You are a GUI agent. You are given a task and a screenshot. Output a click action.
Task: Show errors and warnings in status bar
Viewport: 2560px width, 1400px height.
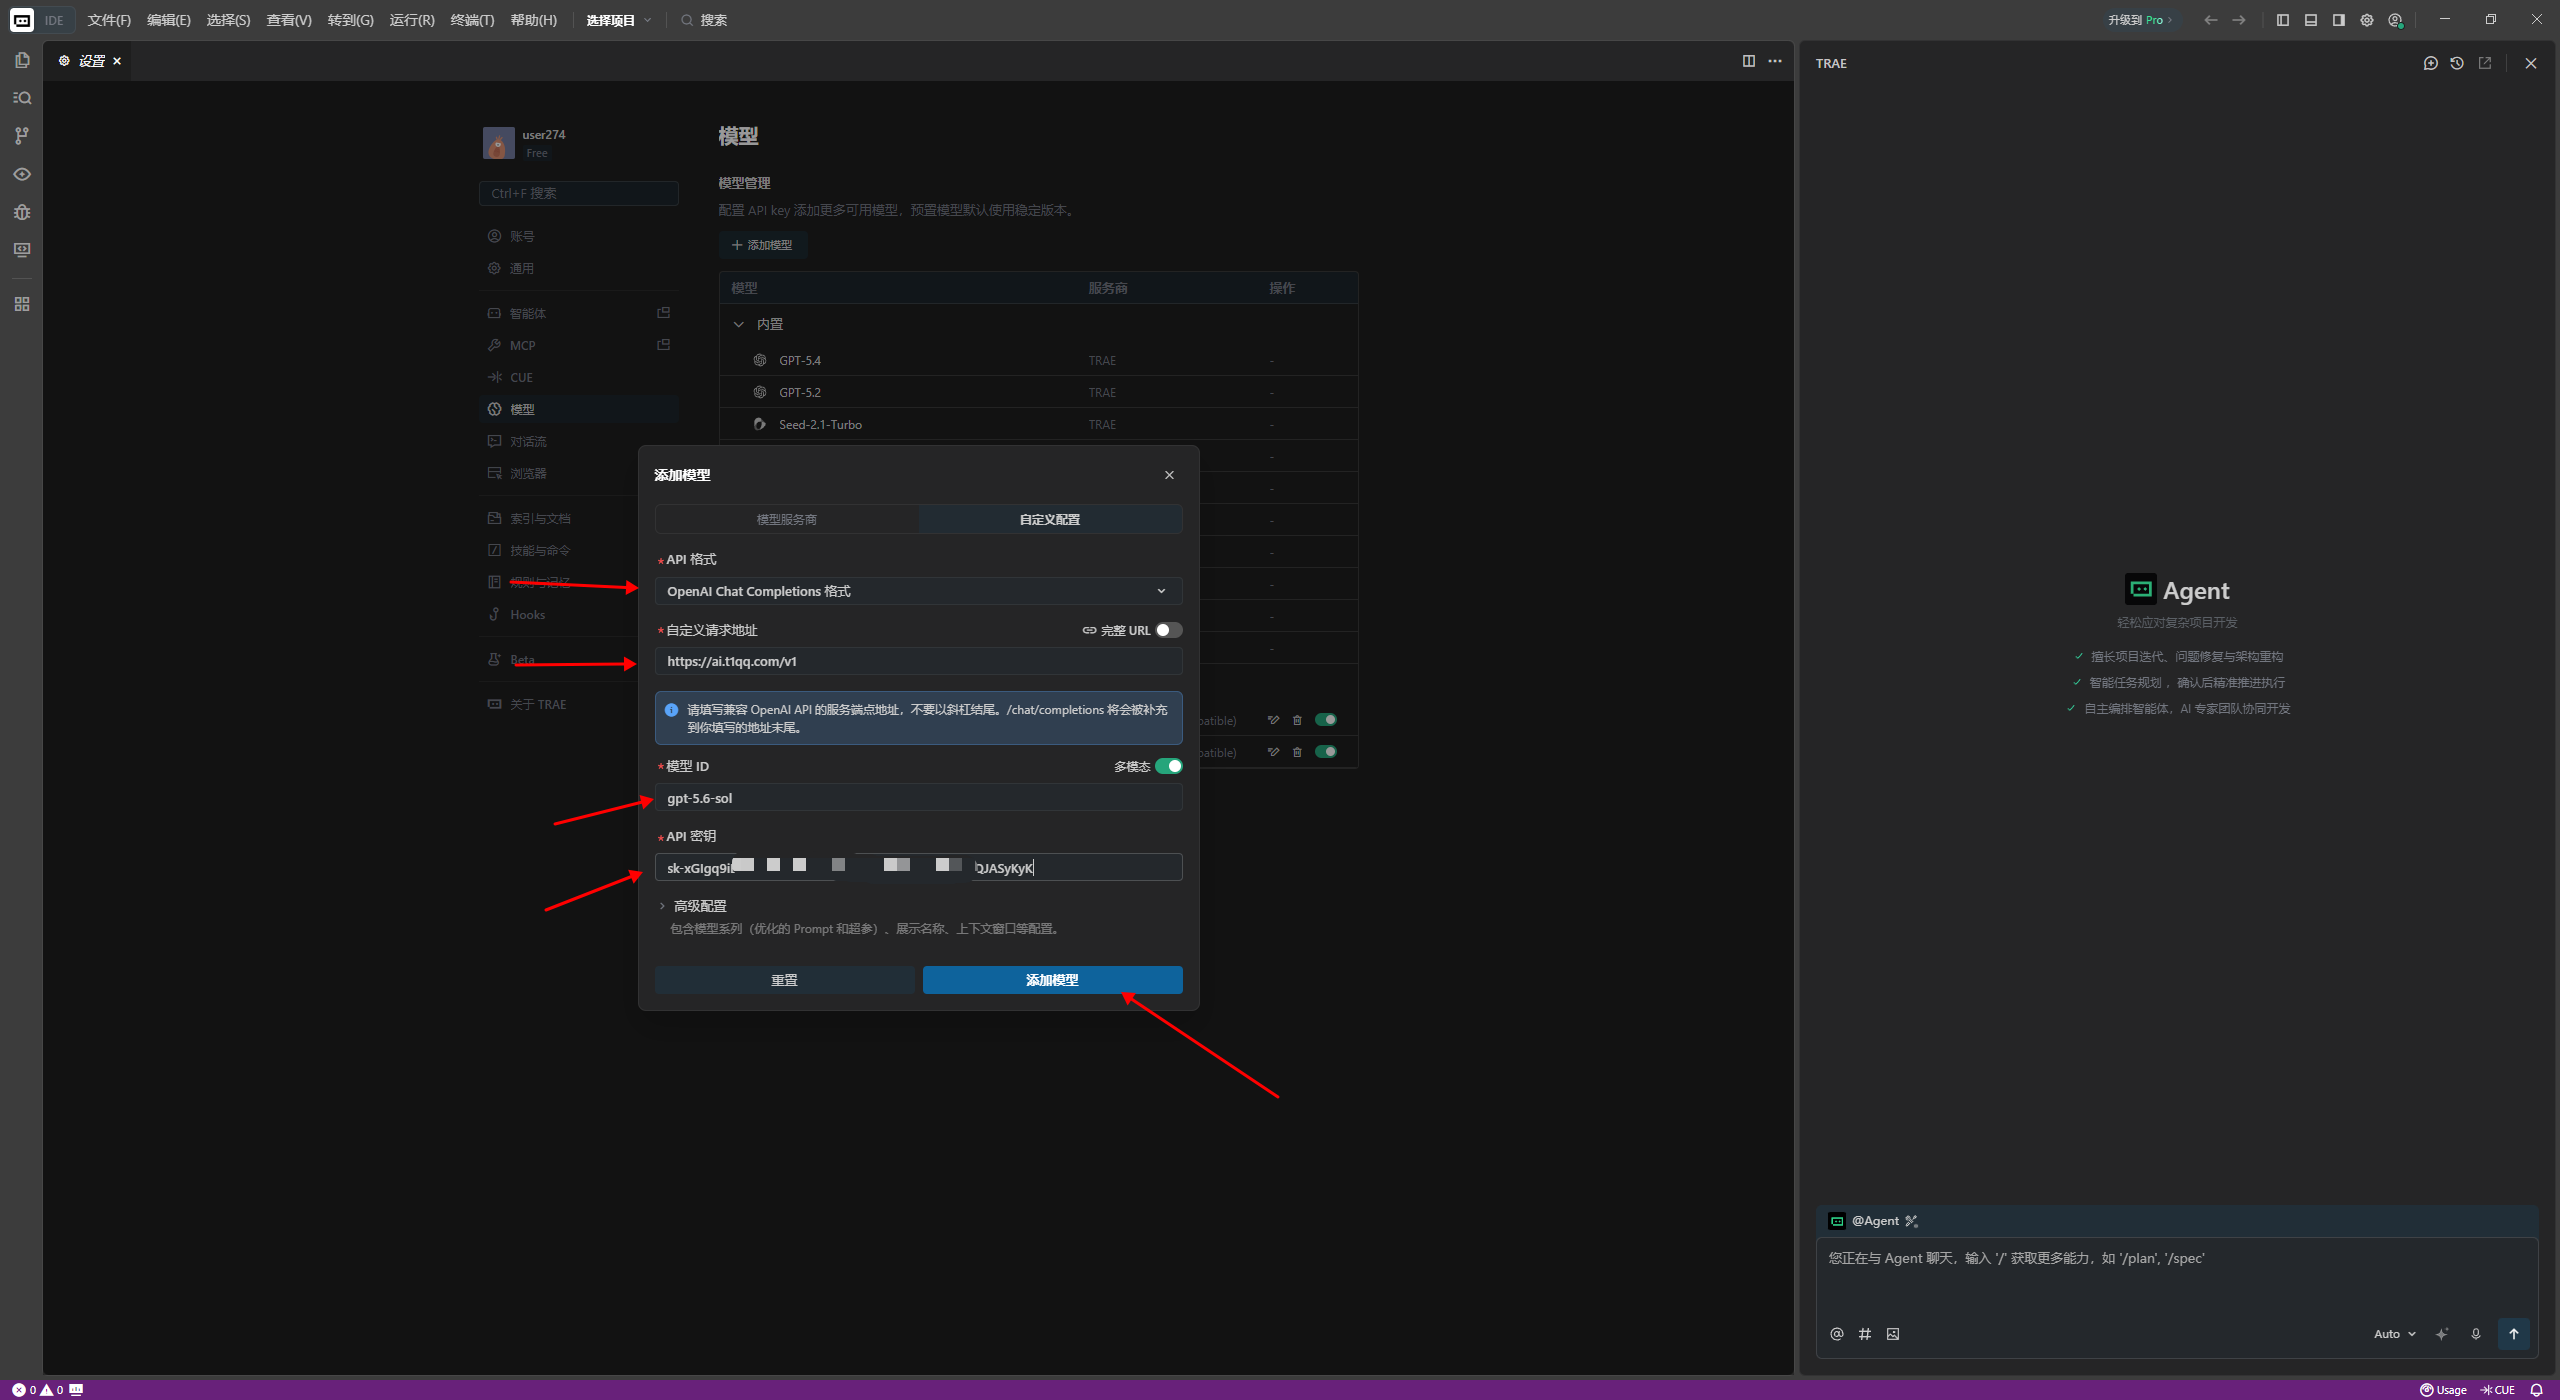click(38, 1390)
